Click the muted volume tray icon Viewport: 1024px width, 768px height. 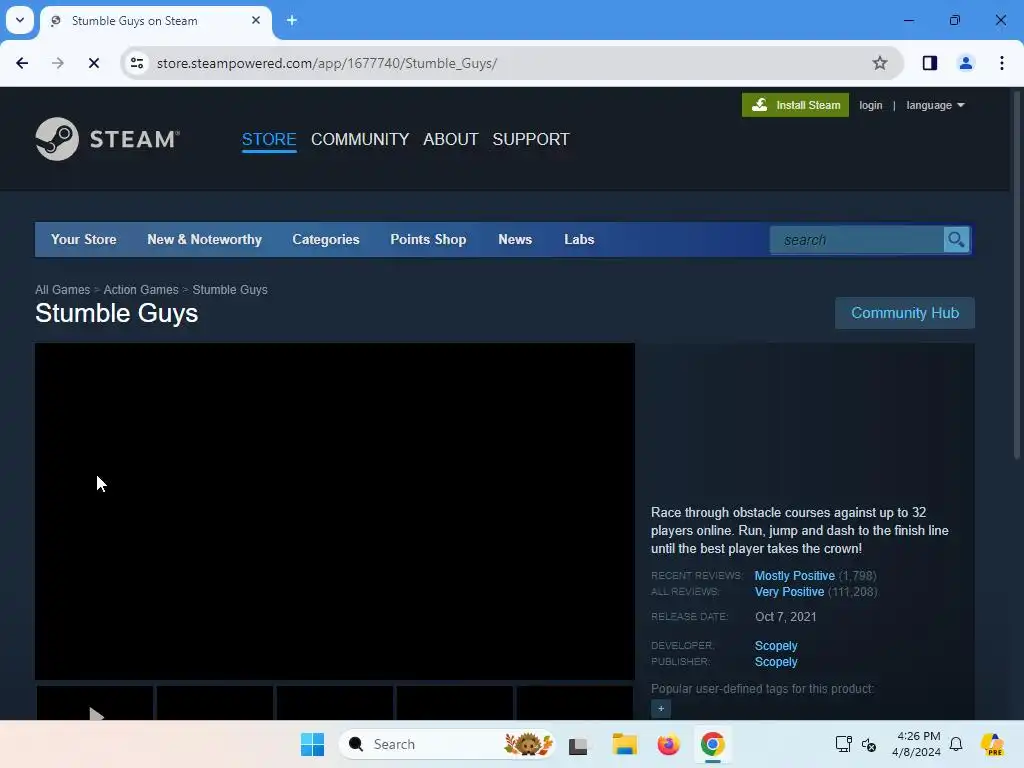[869, 744]
